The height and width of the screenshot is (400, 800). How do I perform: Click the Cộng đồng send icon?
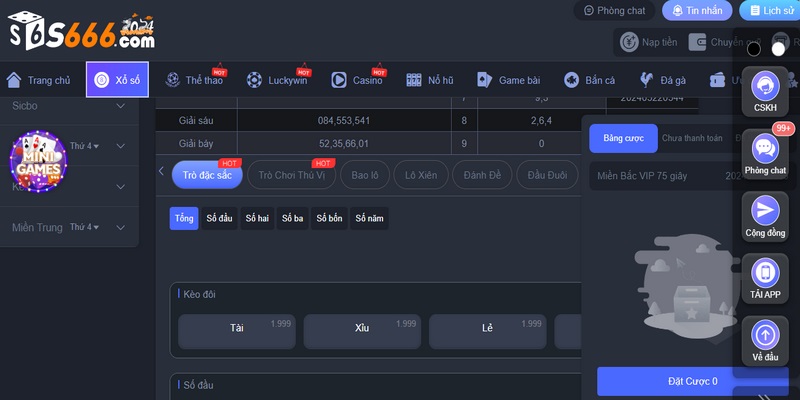point(766,210)
